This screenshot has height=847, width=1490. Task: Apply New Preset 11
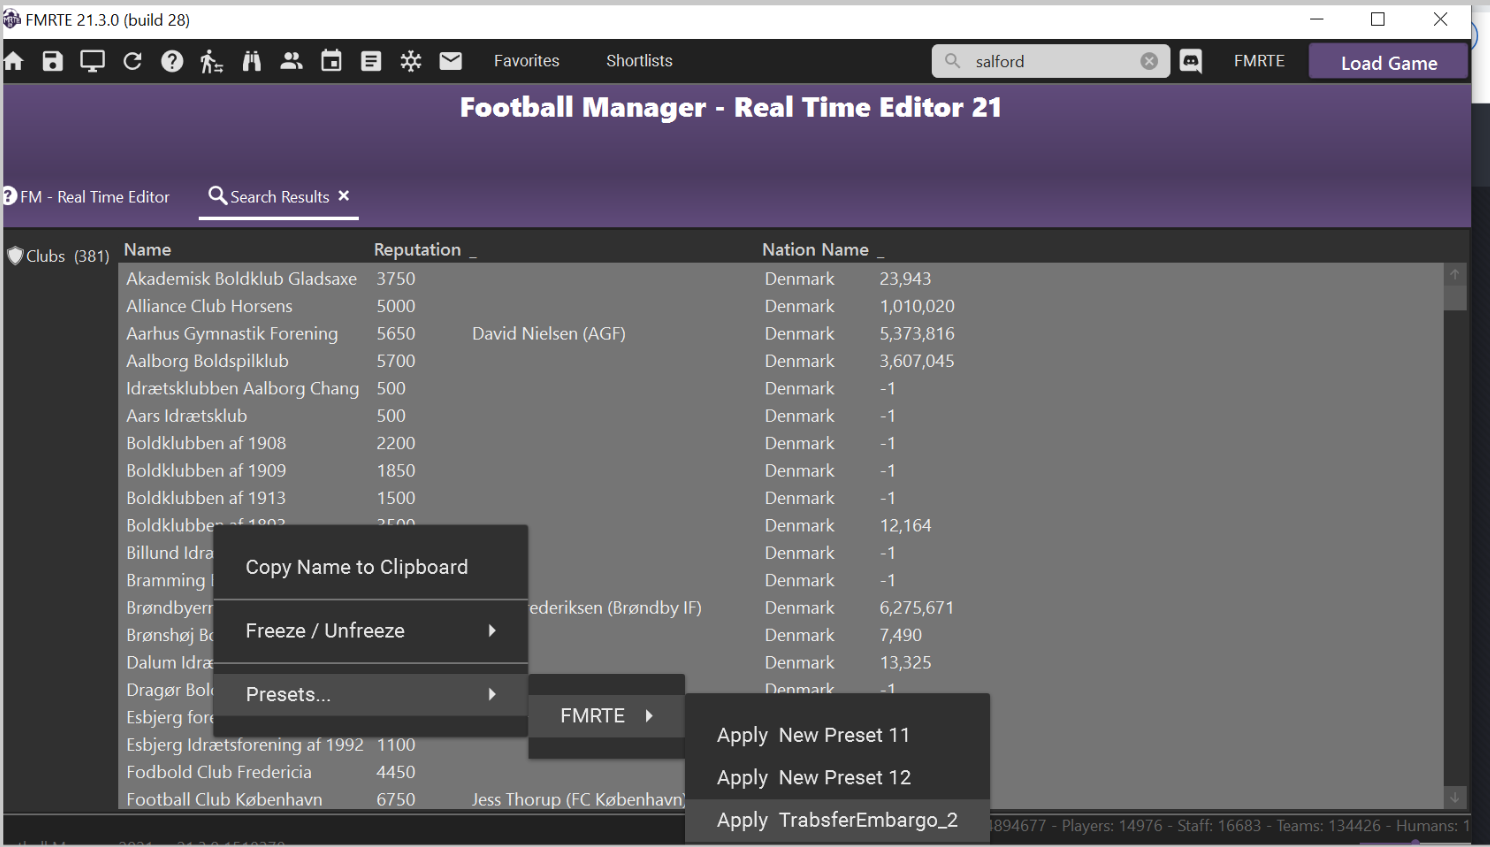click(837, 735)
